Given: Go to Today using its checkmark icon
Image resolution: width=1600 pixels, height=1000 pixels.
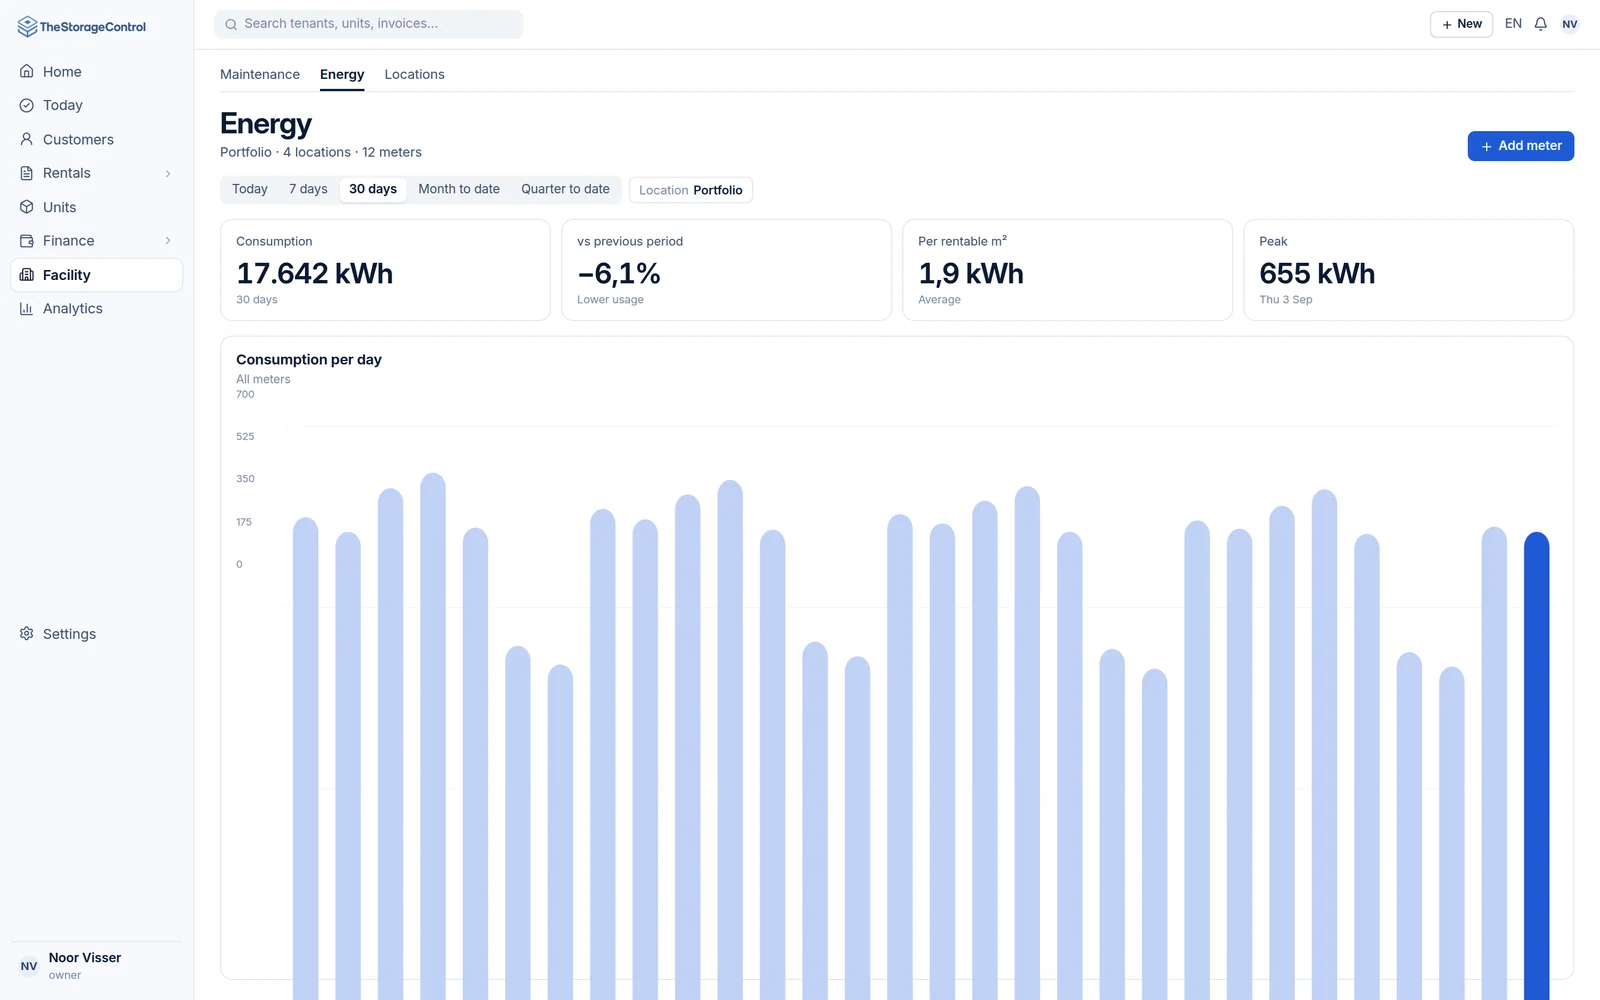Looking at the screenshot, I should point(27,105).
